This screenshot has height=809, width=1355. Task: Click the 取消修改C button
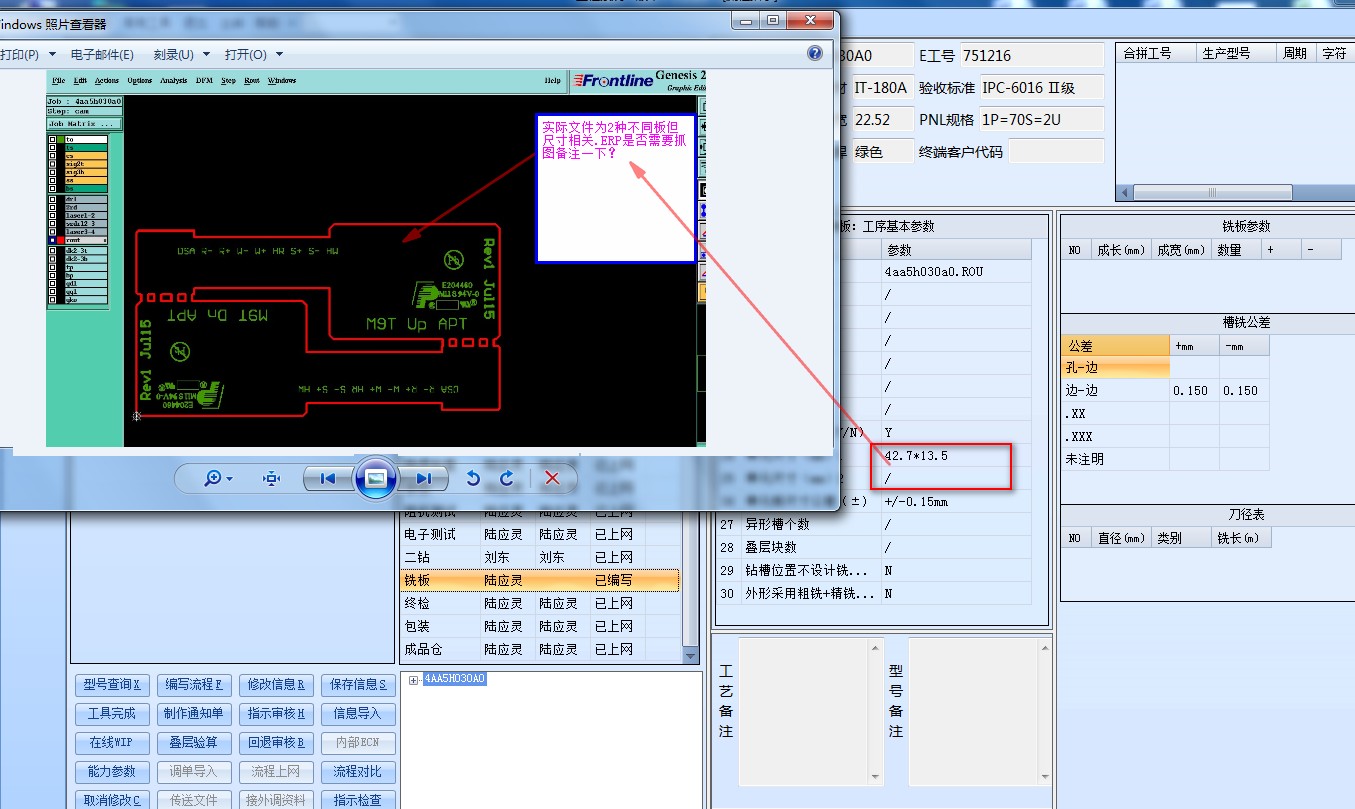[111, 800]
